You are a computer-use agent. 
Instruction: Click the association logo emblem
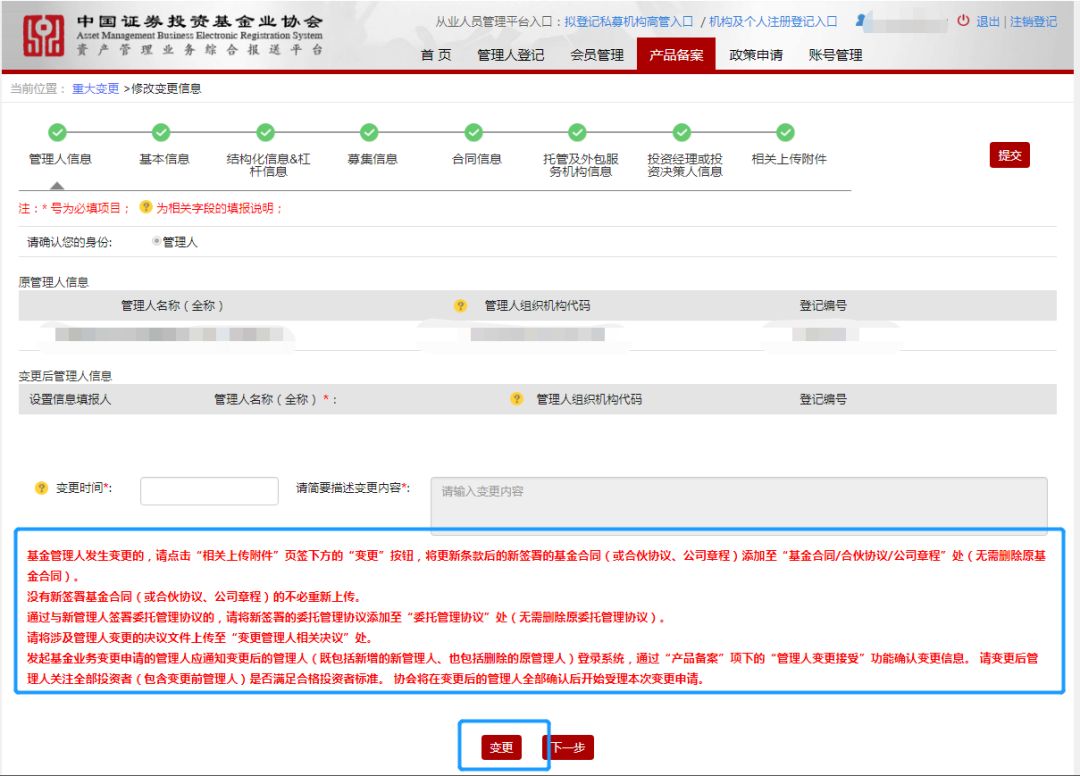43,36
